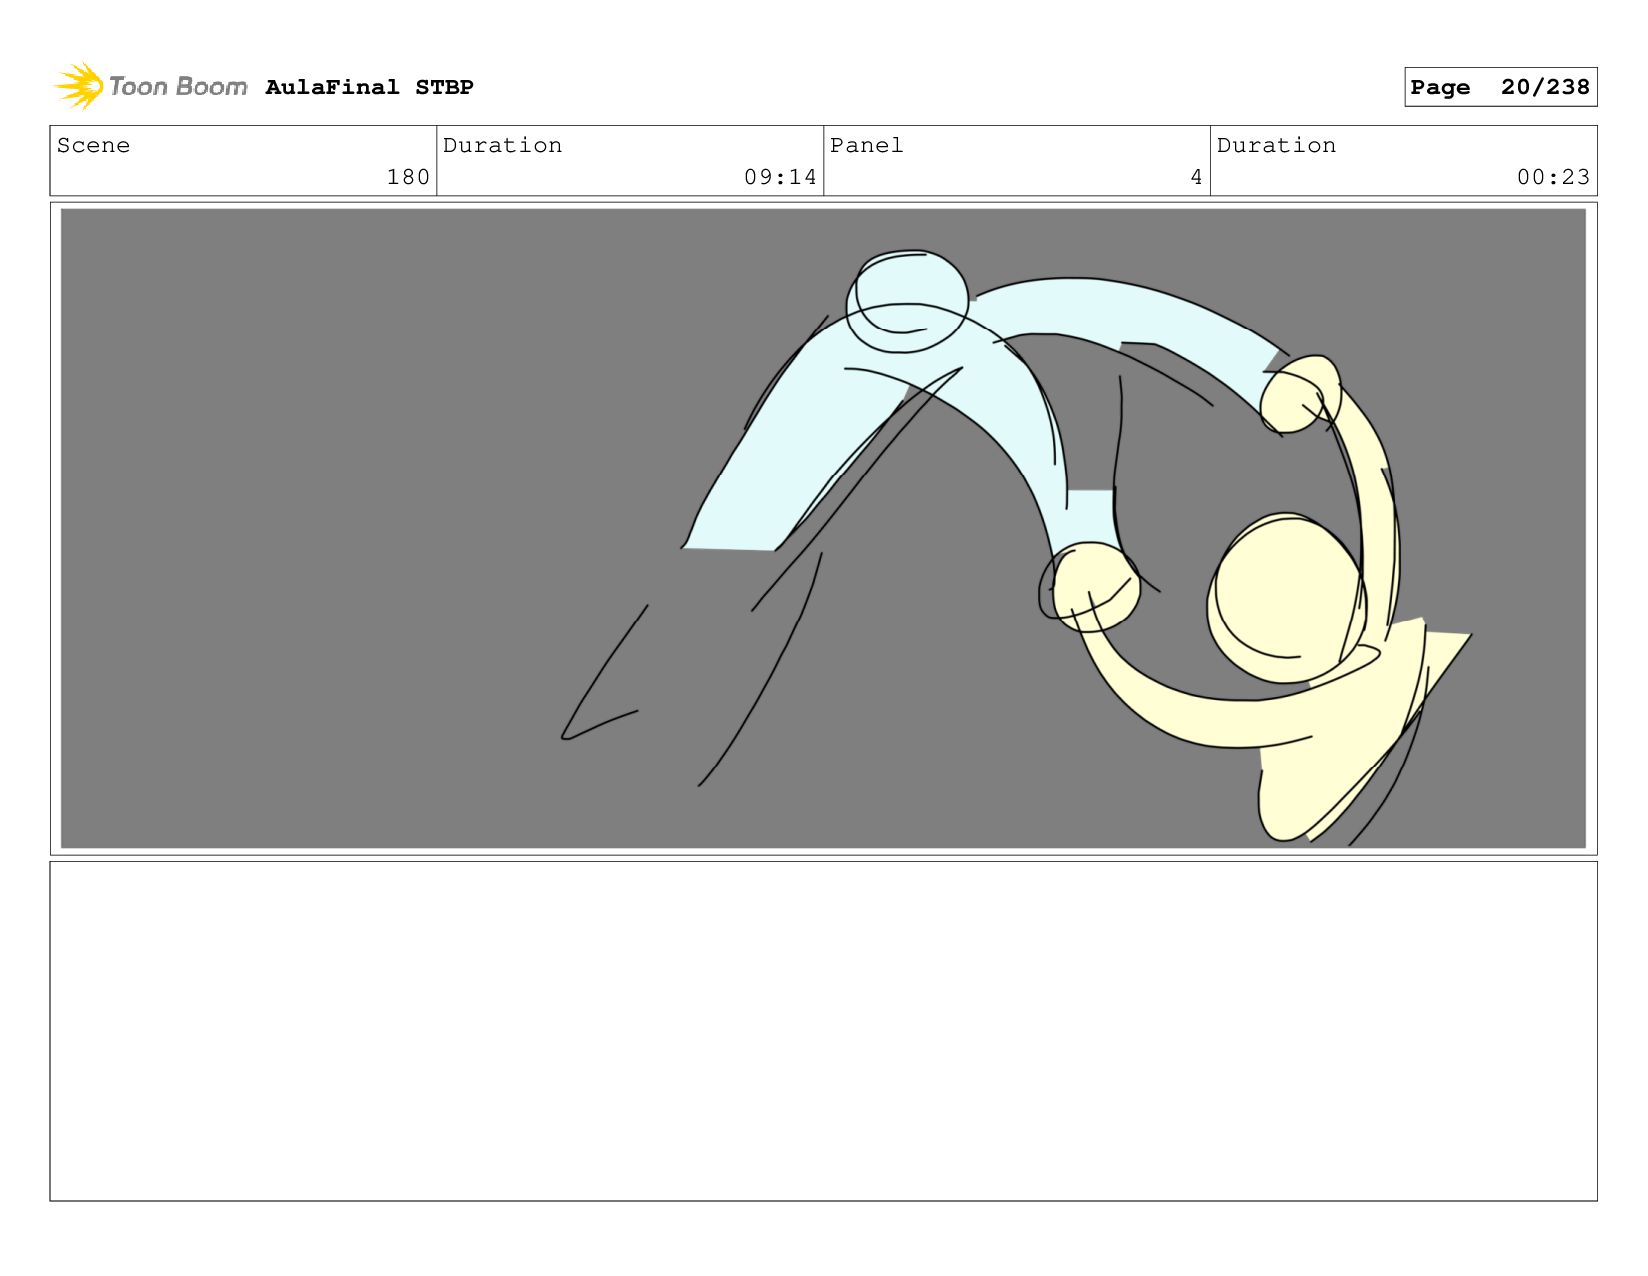
Task: Click the storyboard panel drawing thumbnail
Action: click(x=823, y=528)
